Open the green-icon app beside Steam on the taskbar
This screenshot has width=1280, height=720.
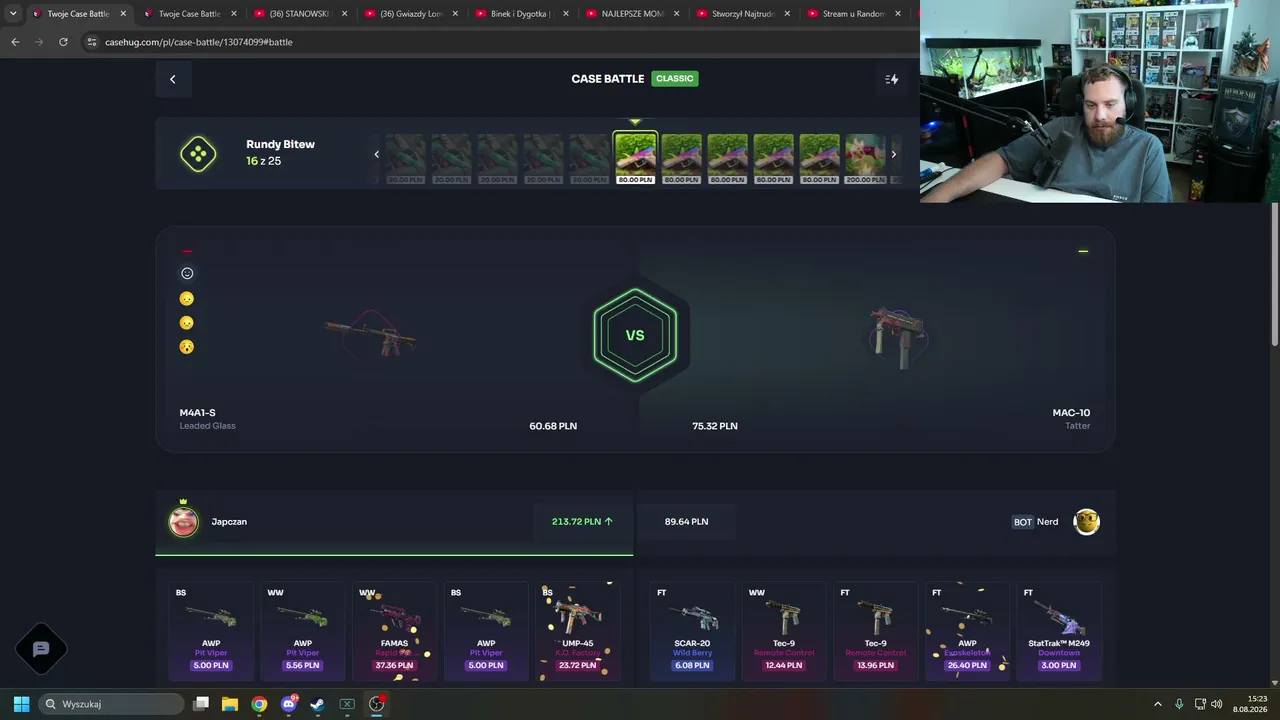347,704
